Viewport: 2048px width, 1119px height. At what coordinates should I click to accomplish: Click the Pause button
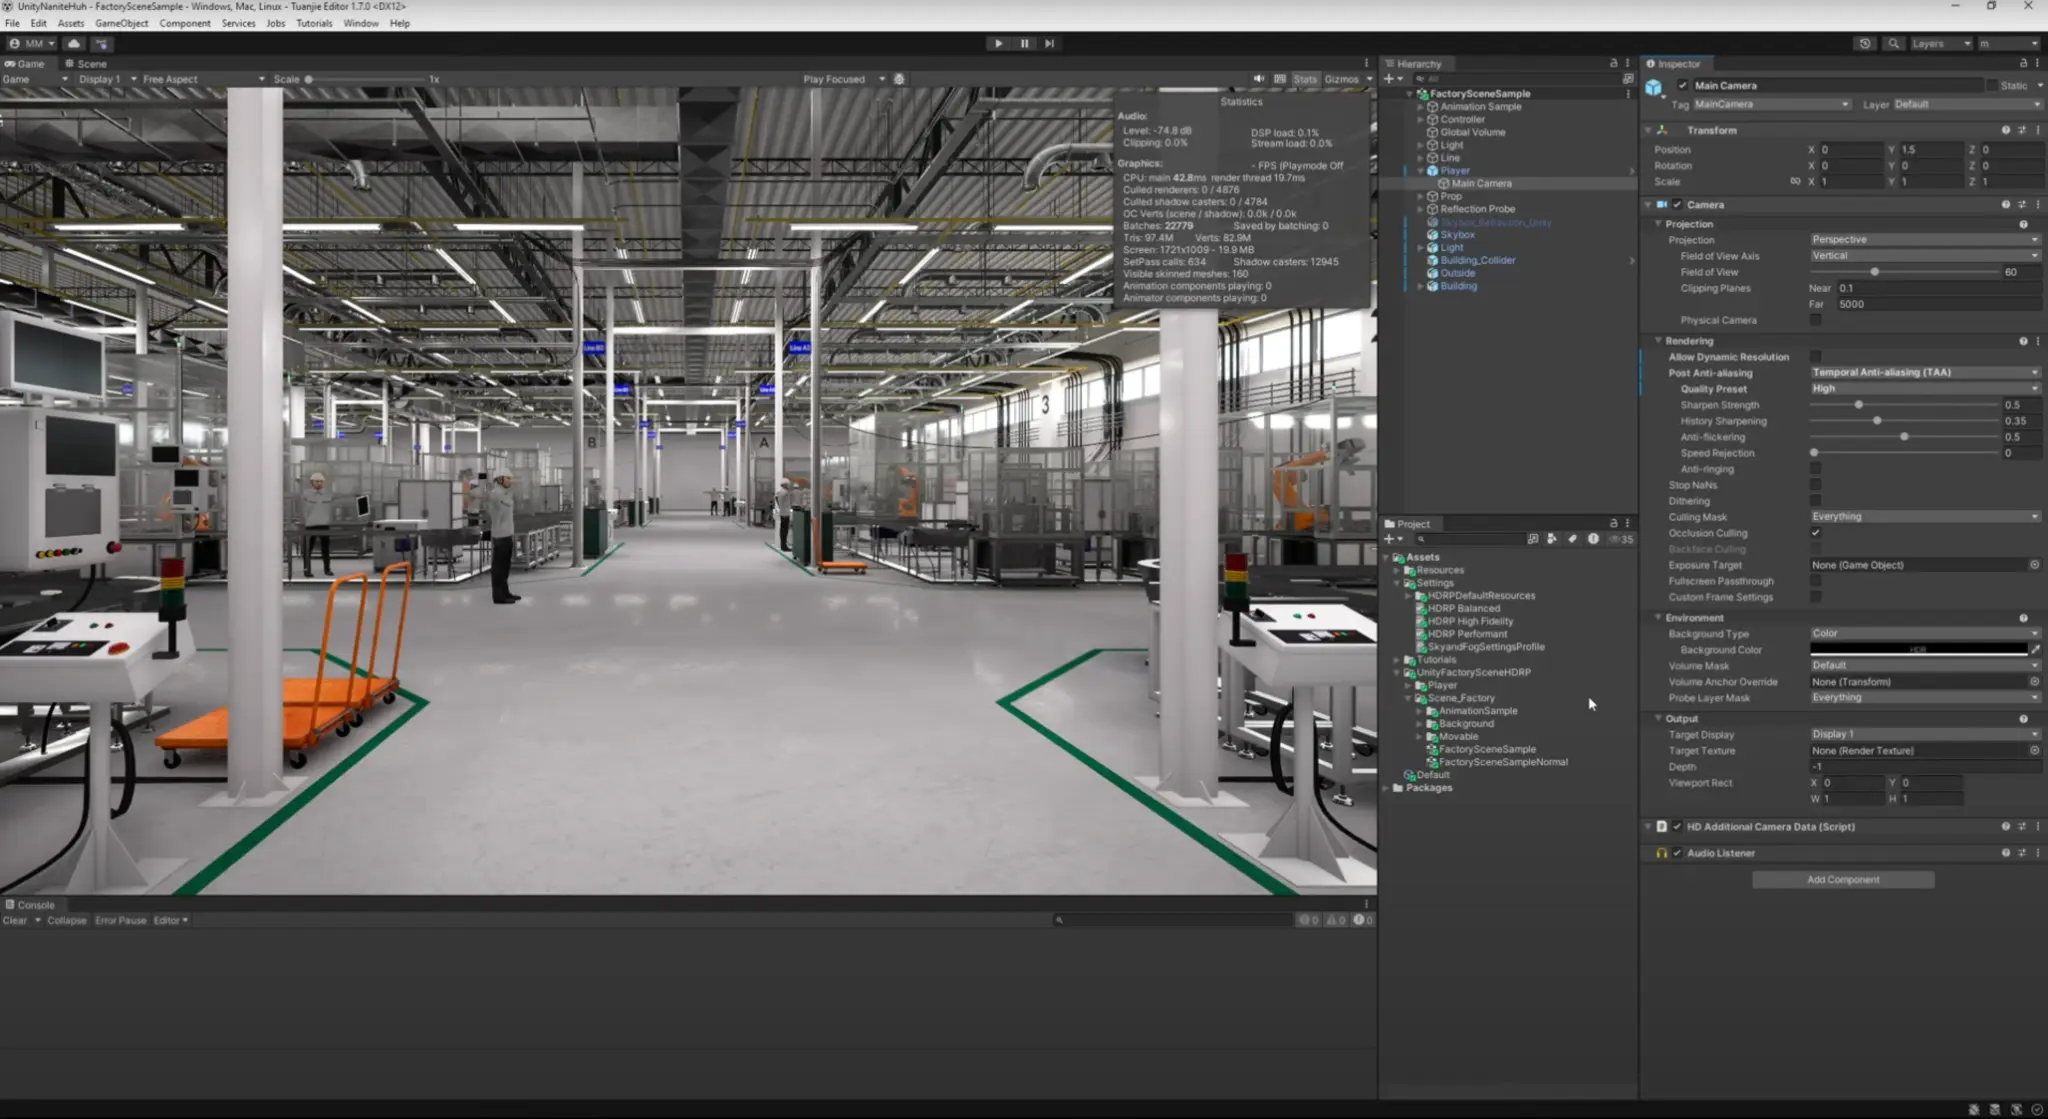(1024, 43)
